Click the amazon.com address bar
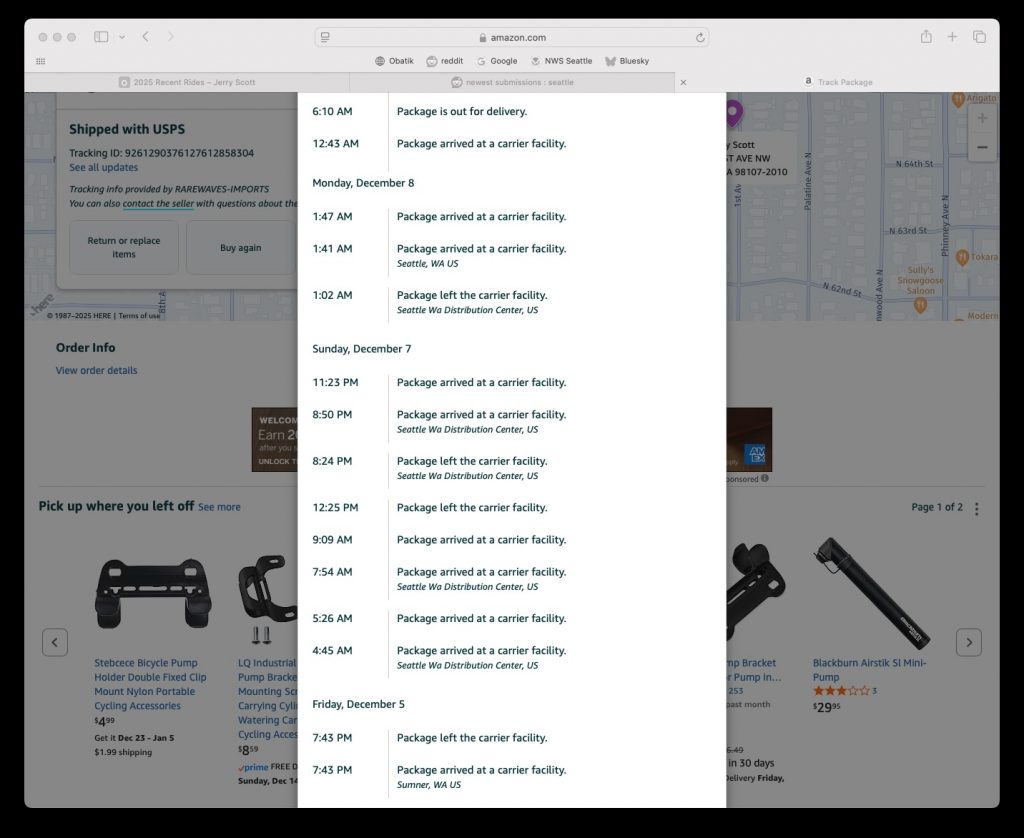The image size is (1024, 838). coord(512,38)
